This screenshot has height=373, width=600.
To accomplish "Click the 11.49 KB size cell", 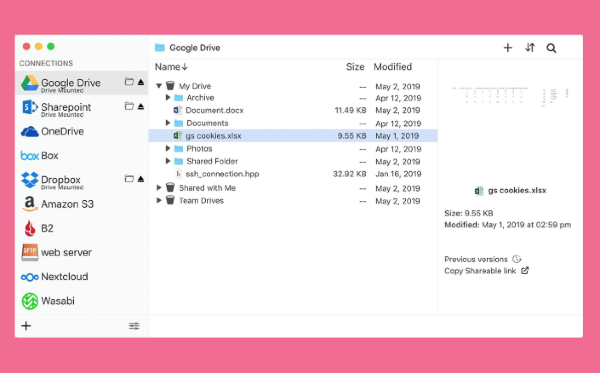I will tap(350, 110).
